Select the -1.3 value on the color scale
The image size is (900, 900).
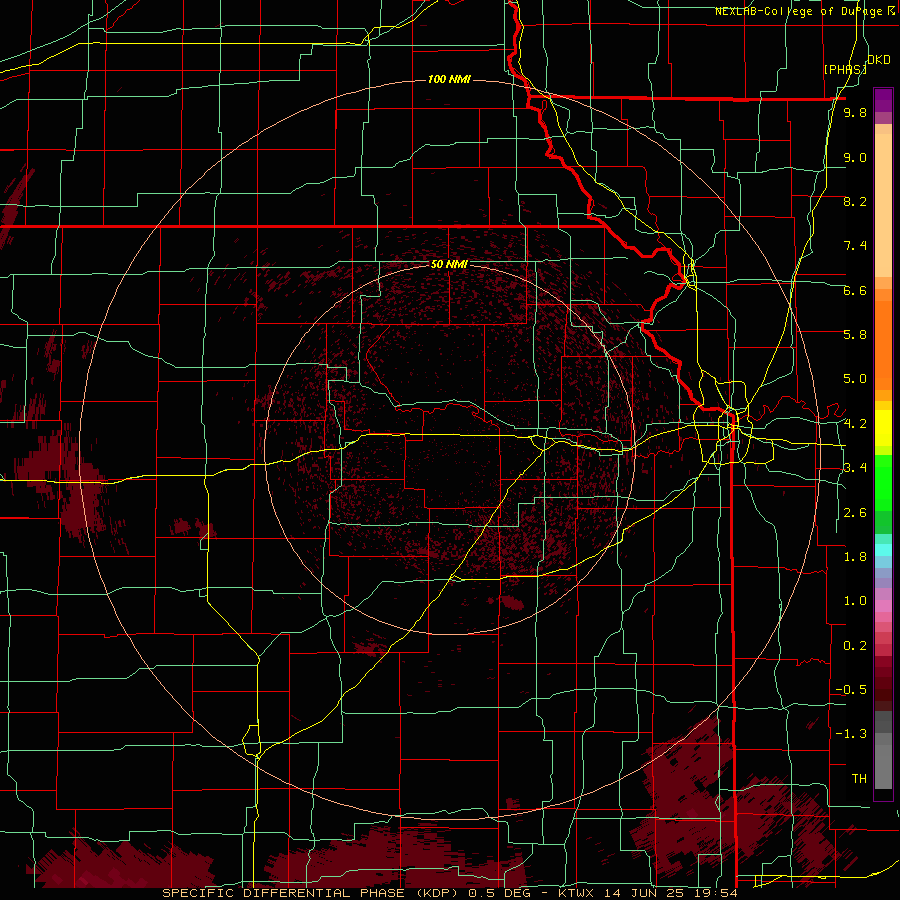point(851,734)
